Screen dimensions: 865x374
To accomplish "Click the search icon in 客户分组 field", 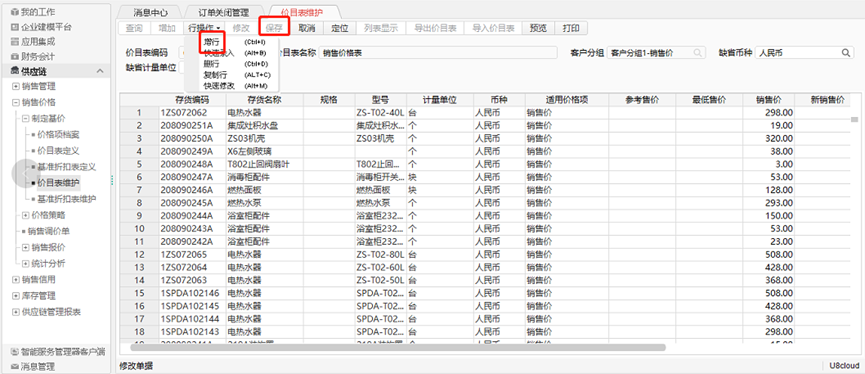I will [698, 53].
